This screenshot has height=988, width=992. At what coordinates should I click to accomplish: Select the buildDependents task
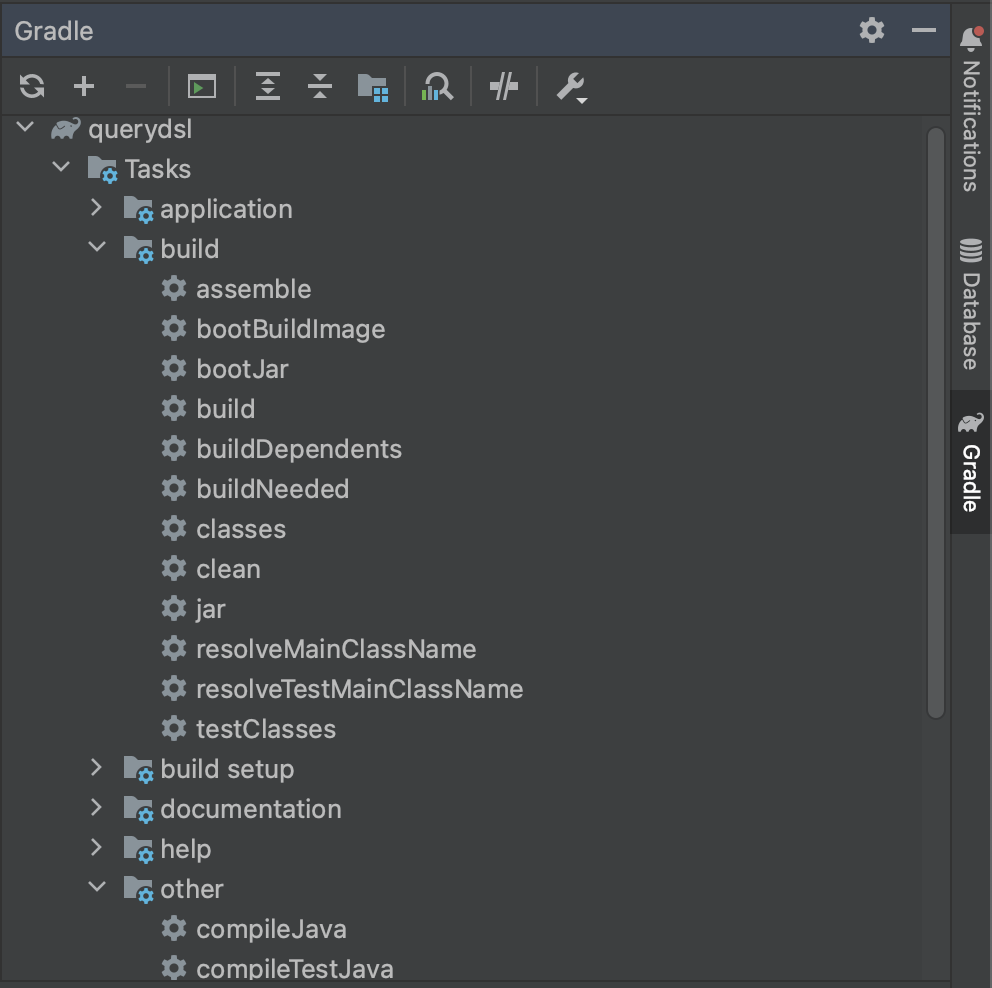[299, 449]
